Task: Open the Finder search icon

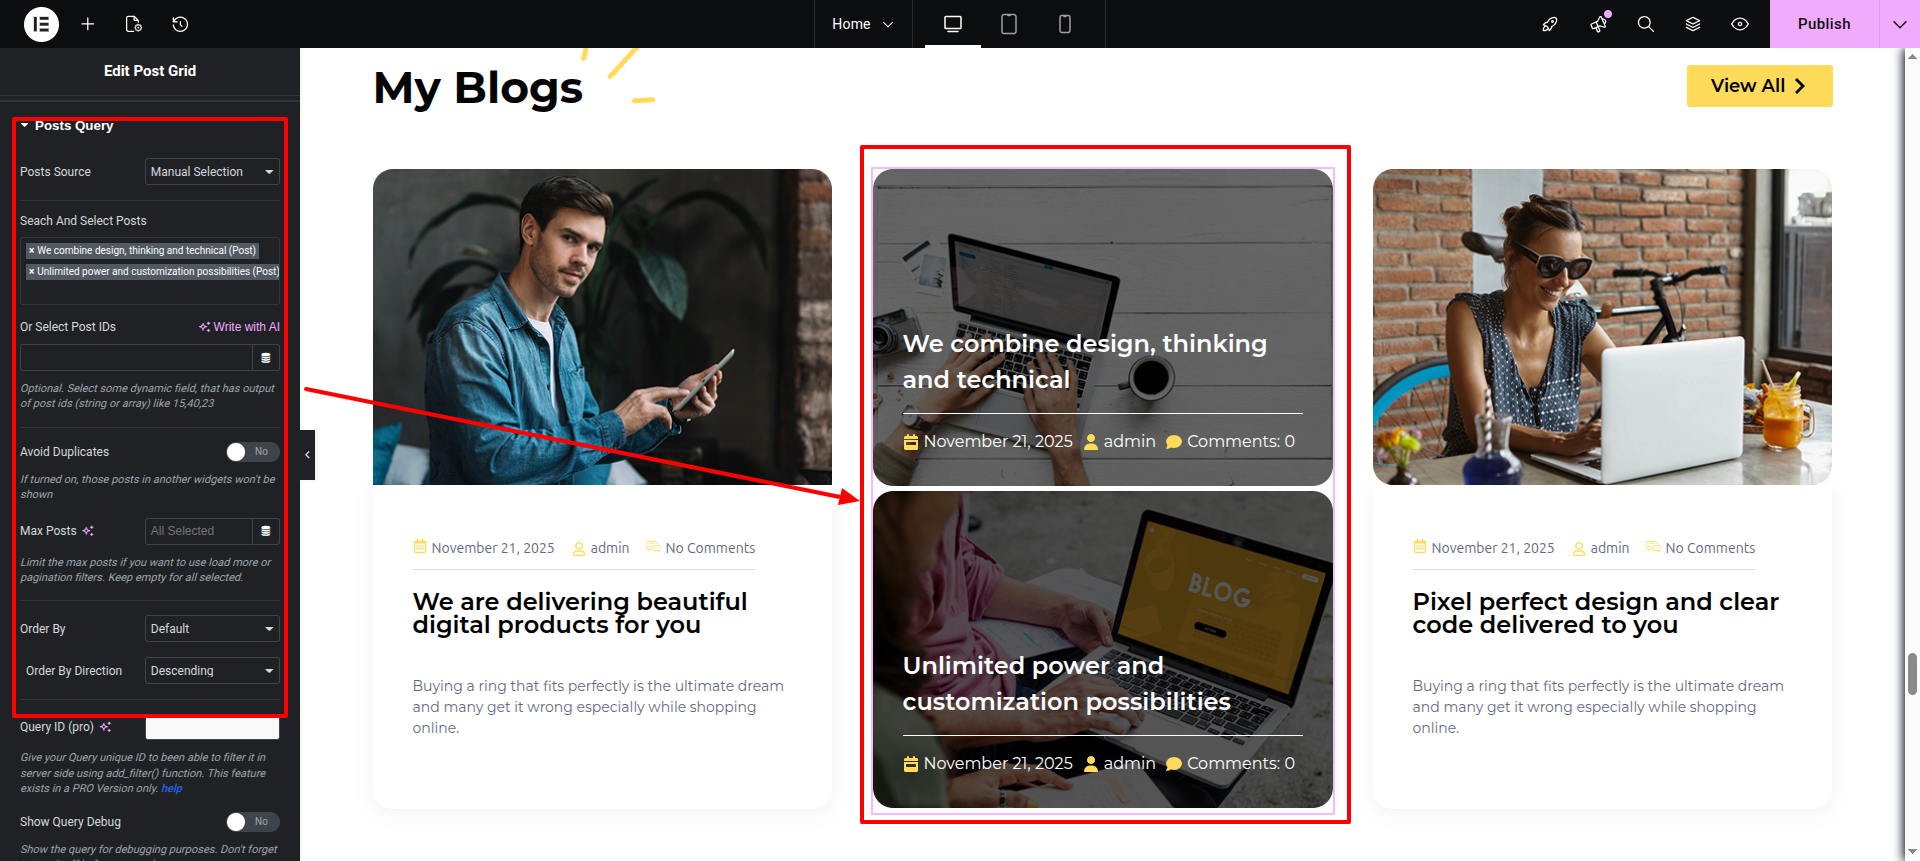Action: 1645,24
